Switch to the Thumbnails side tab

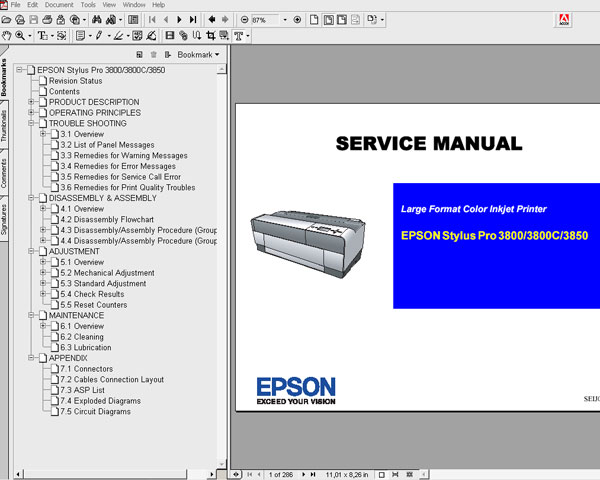click(x=4, y=125)
